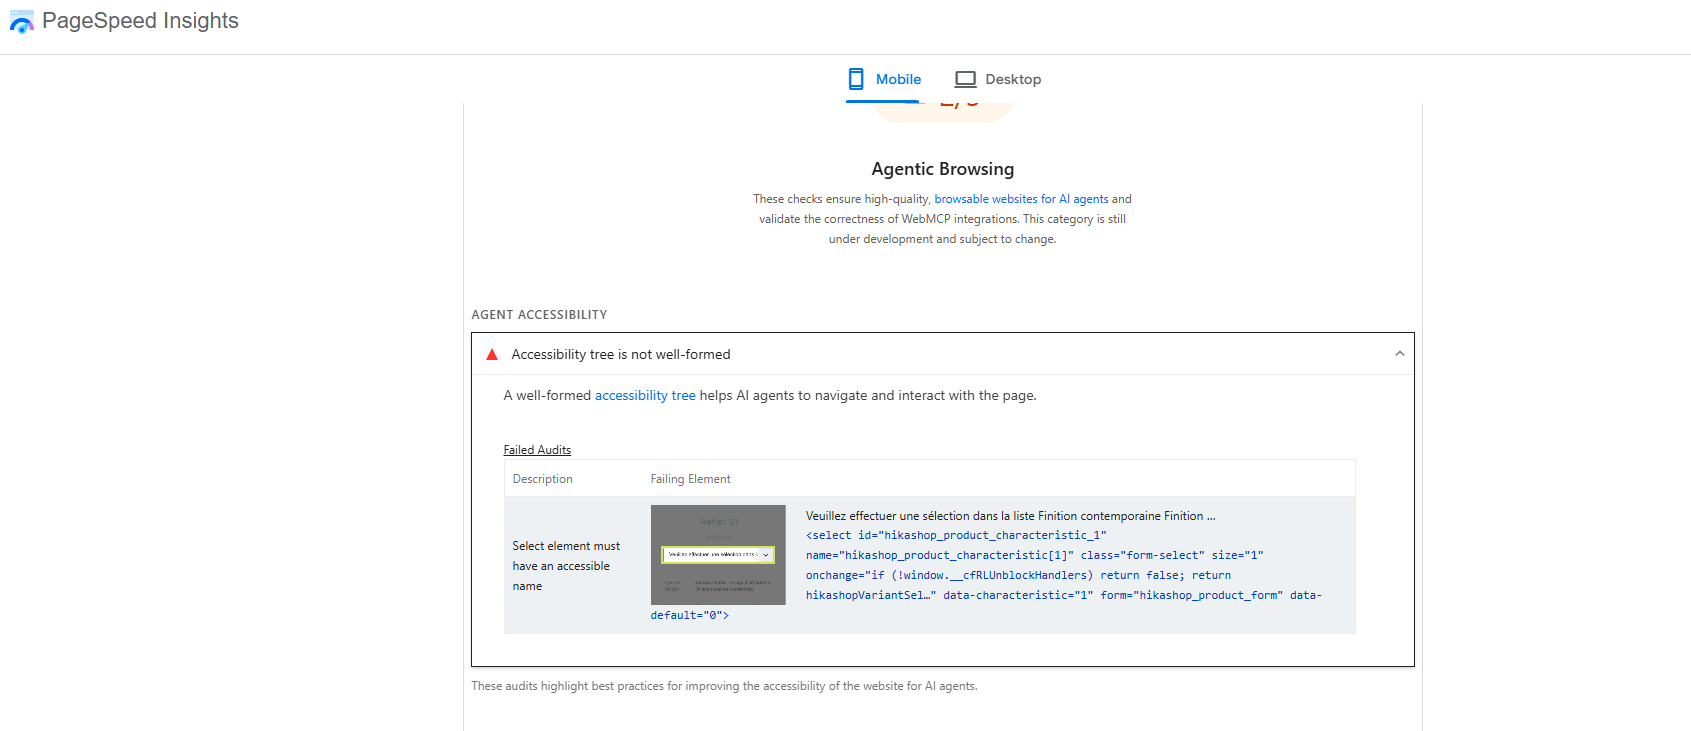Screen dimensions: 1691x731
Task: Click the default="0" code fragment
Action: [689, 615]
